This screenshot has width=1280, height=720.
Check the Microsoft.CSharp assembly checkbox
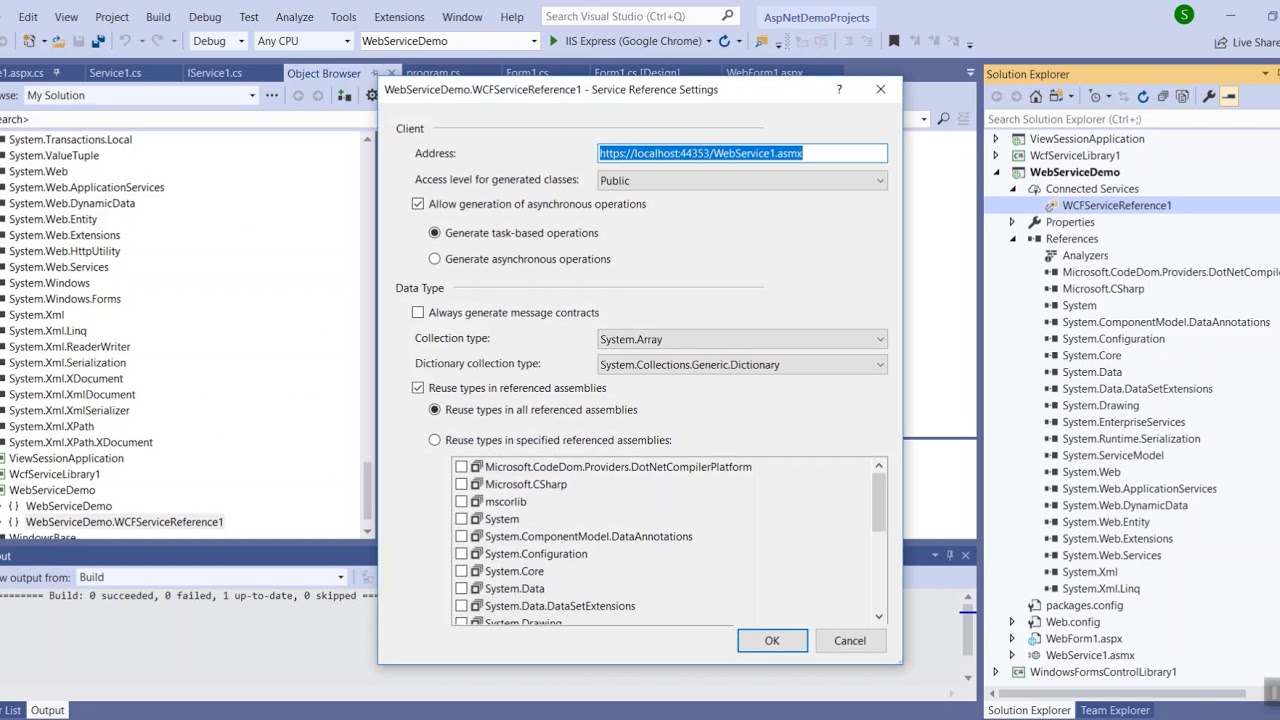click(x=461, y=484)
